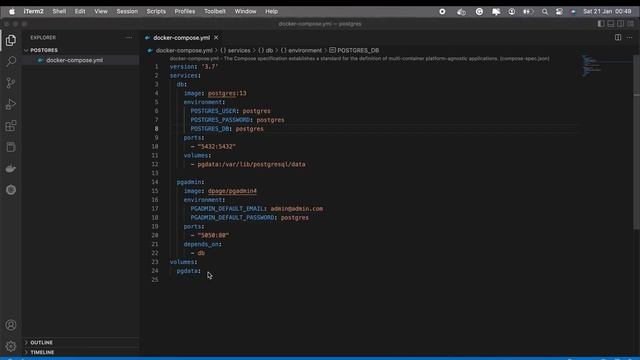Open editor More Actions ellipsis

[x=629, y=38]
